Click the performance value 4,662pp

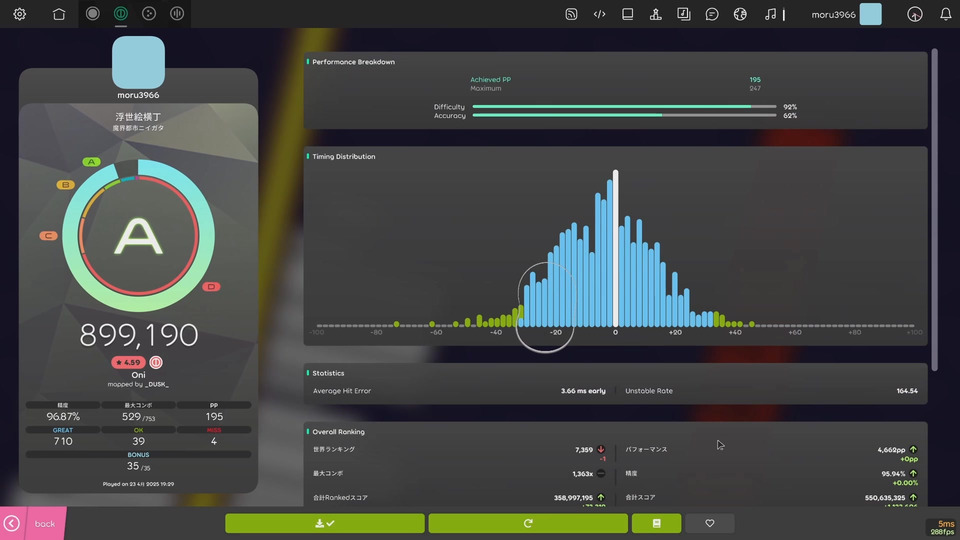tap(891, 449)
